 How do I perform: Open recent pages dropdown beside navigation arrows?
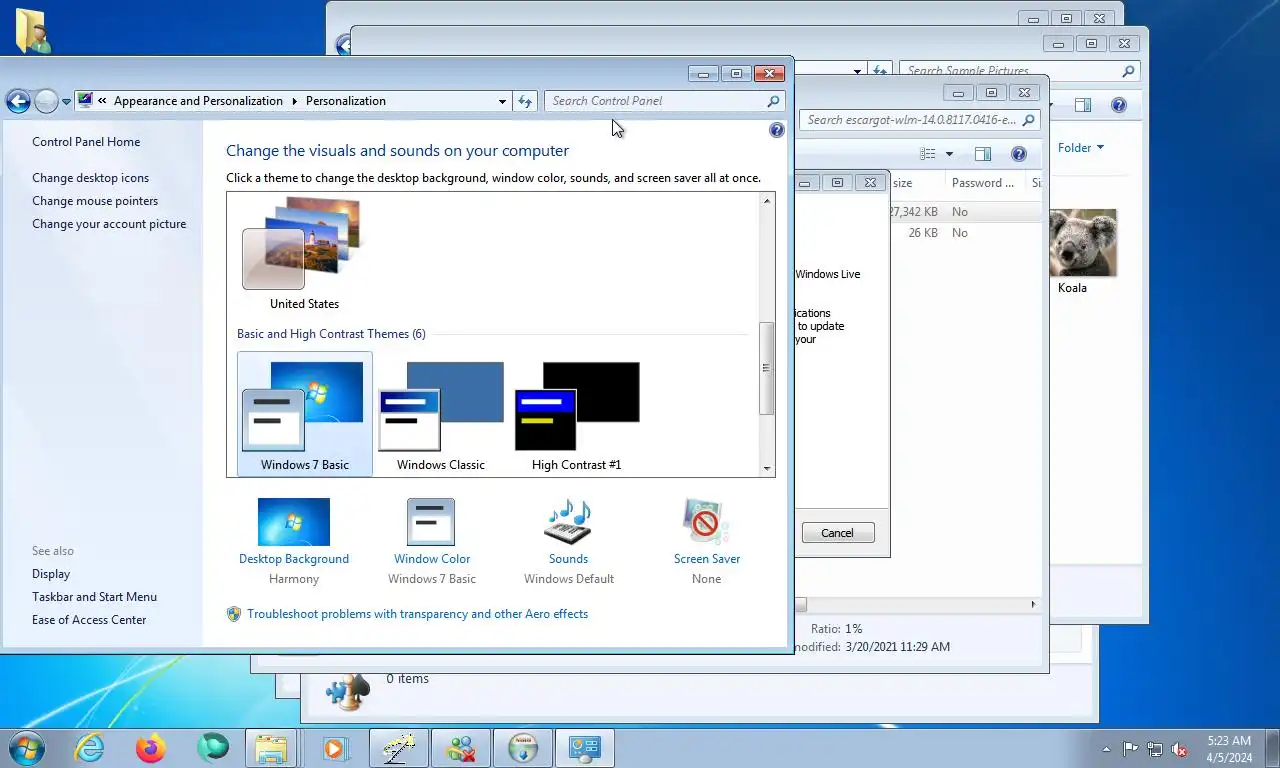point(67,101)
